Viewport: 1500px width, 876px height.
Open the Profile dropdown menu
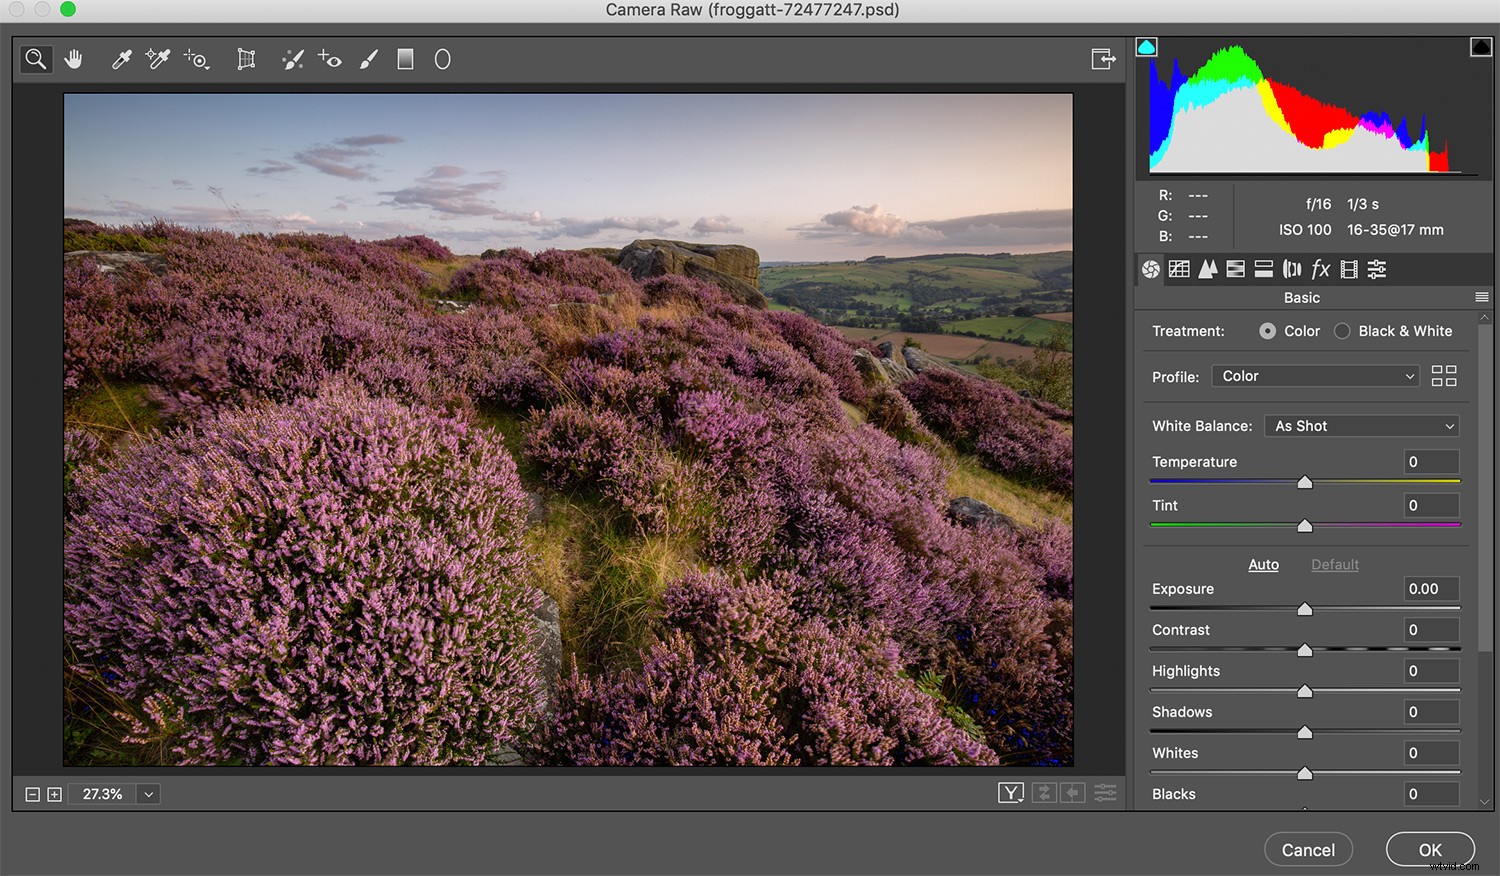pos(1315,375)
